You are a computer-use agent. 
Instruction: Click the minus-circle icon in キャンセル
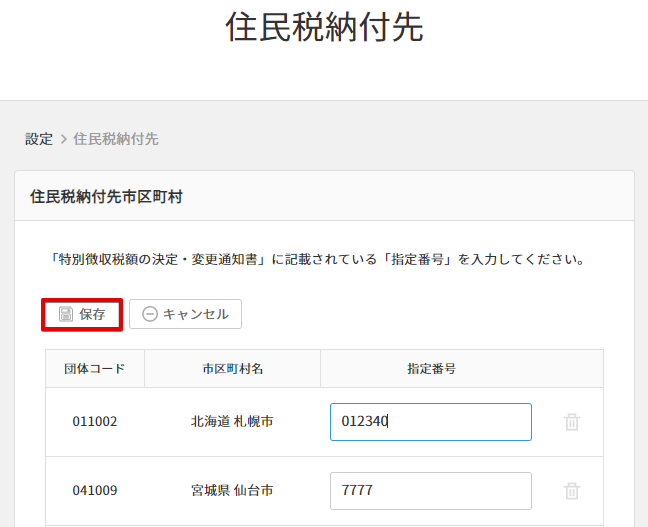[150, 314]
